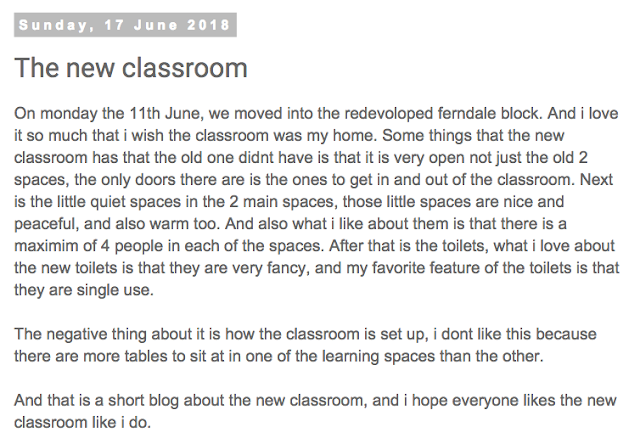The image size is (640, 444).
Task: Click the word 'redevoloped' in first paragraph
Action: pos(389,114)
